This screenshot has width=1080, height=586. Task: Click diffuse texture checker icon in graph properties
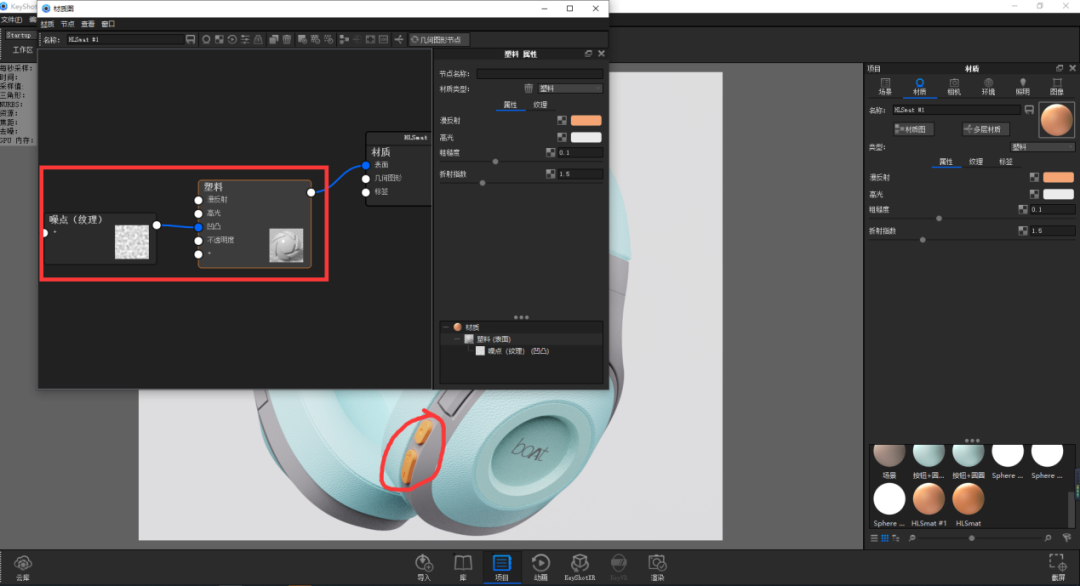(562, 121)
